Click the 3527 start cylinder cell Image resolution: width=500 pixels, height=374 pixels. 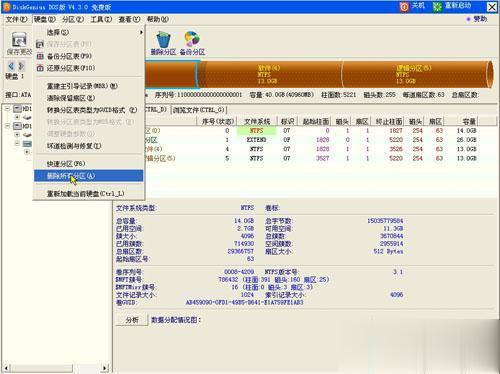click(322, 158)
